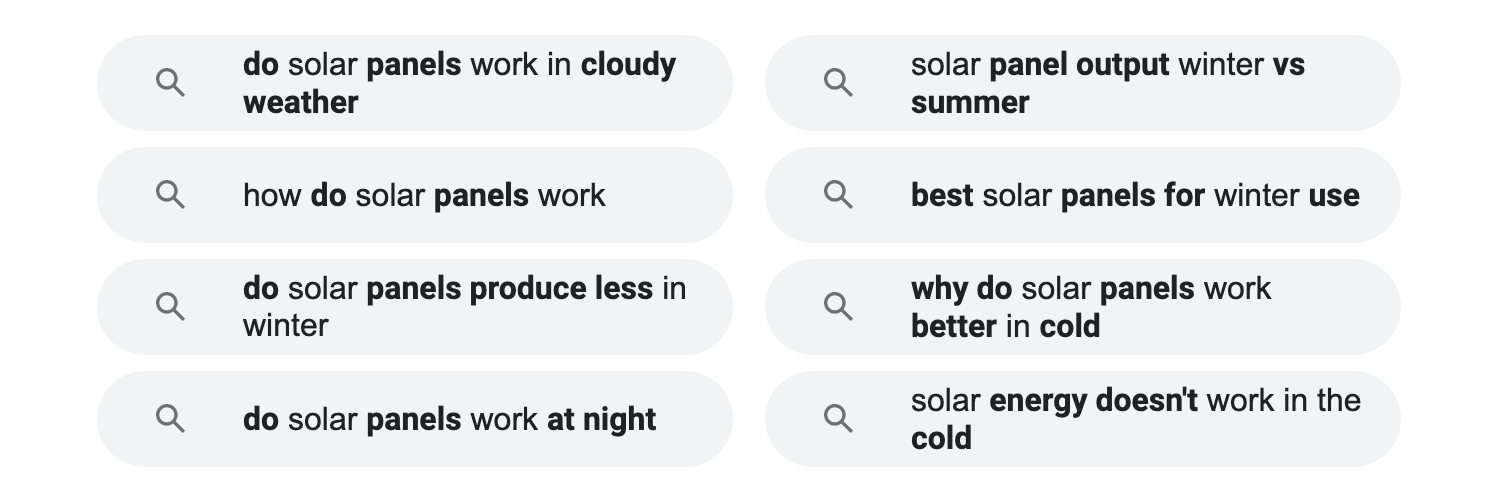
Task: Click magnifier icon next to 'energy doesn't work'
Action: [x=839, y=418]
